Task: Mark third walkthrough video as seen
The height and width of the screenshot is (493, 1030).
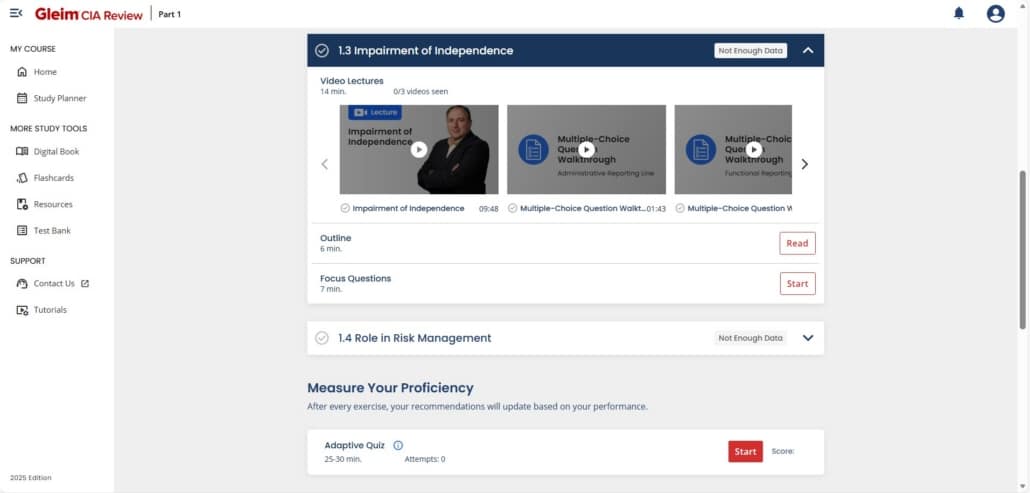Action: [x=680, y=208]
